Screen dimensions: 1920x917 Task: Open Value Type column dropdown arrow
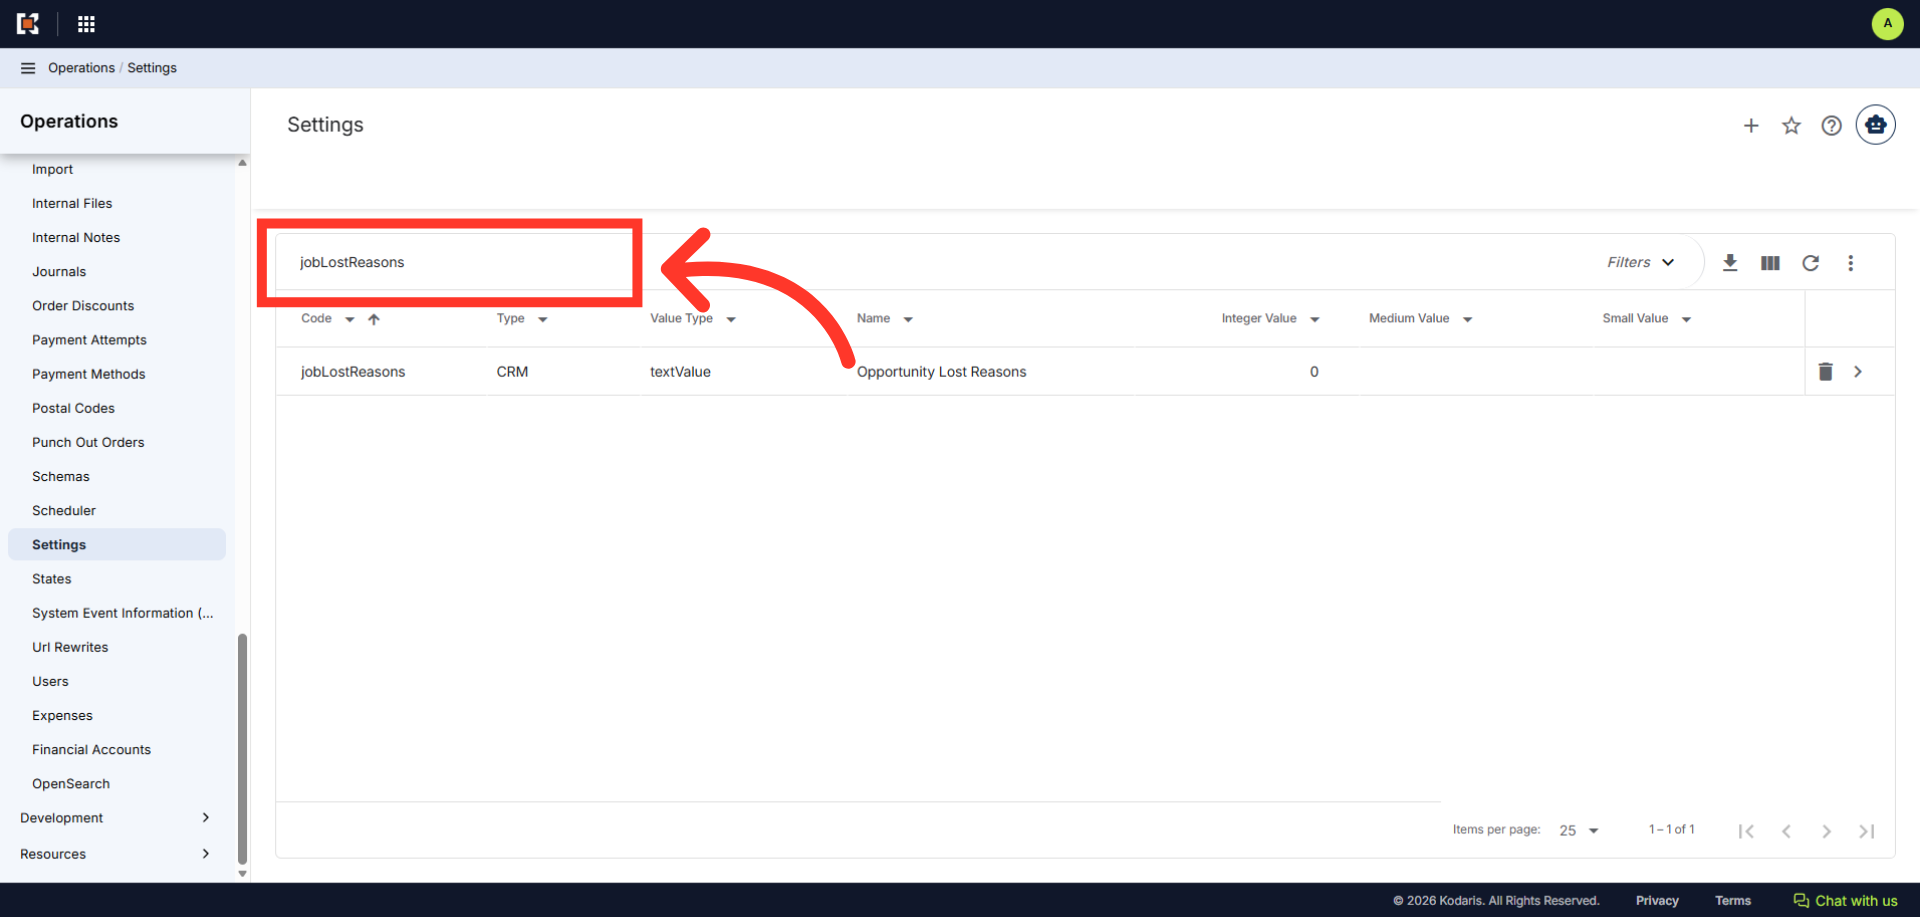731,320
